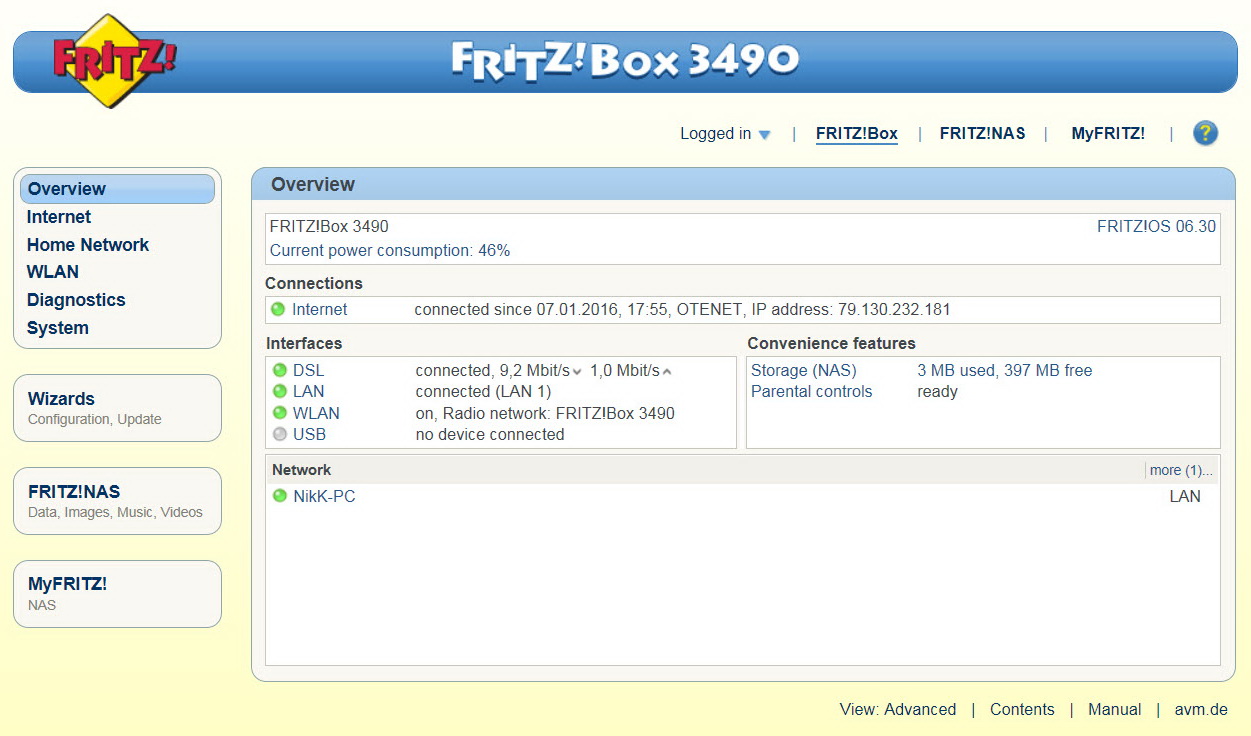This screenshot has width=1251, height=736.
Task: Open the Contents footer link
Action: point(1022,709)
